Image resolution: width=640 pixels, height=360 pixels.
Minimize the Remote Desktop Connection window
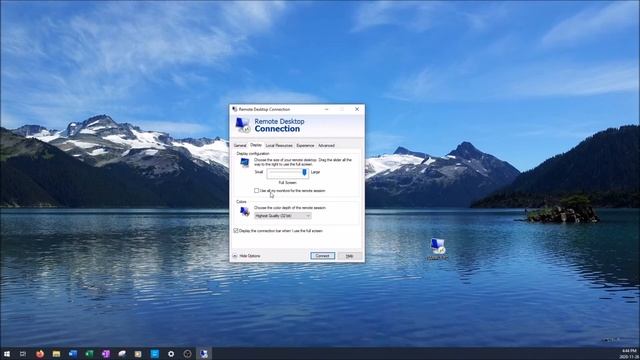tap(327, 109)
